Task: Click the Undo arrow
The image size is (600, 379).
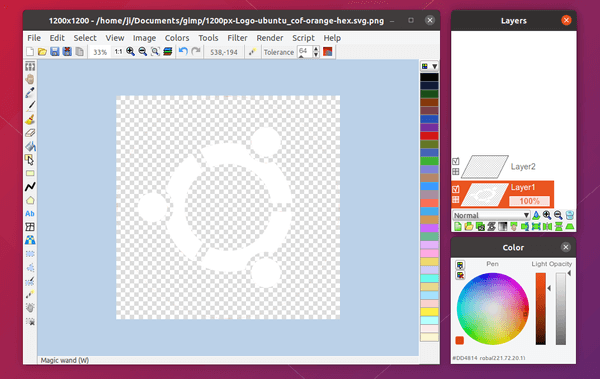Action: click(x=183, y=51)
